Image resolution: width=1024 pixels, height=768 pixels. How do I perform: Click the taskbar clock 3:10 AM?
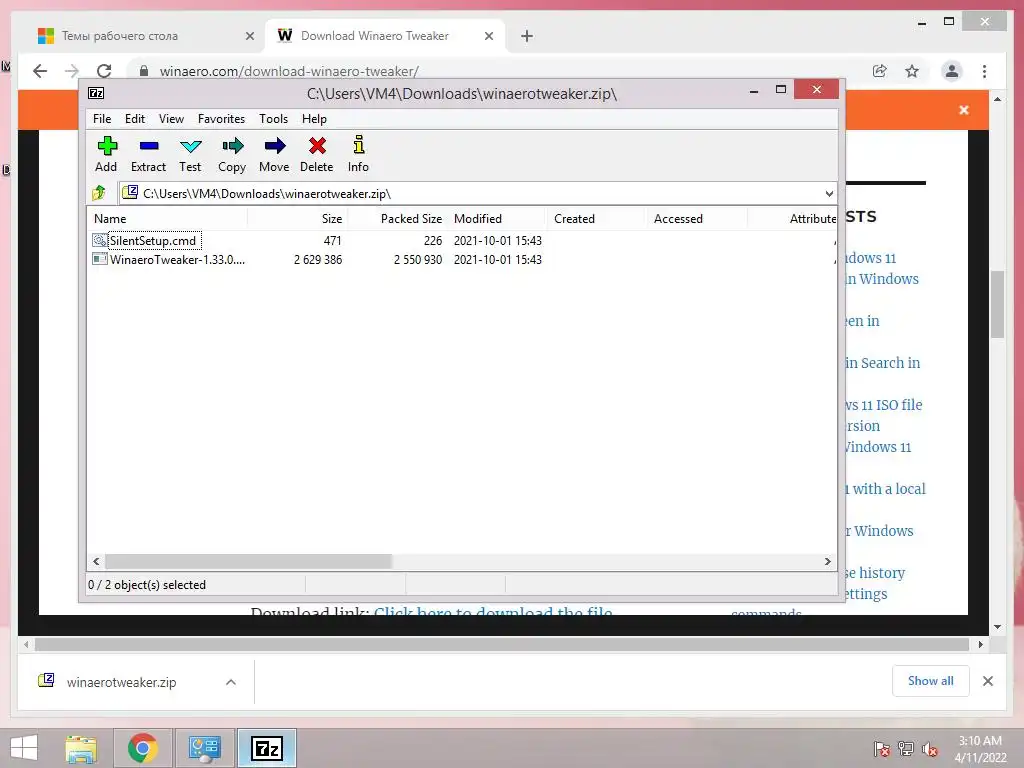coord(980,741)
